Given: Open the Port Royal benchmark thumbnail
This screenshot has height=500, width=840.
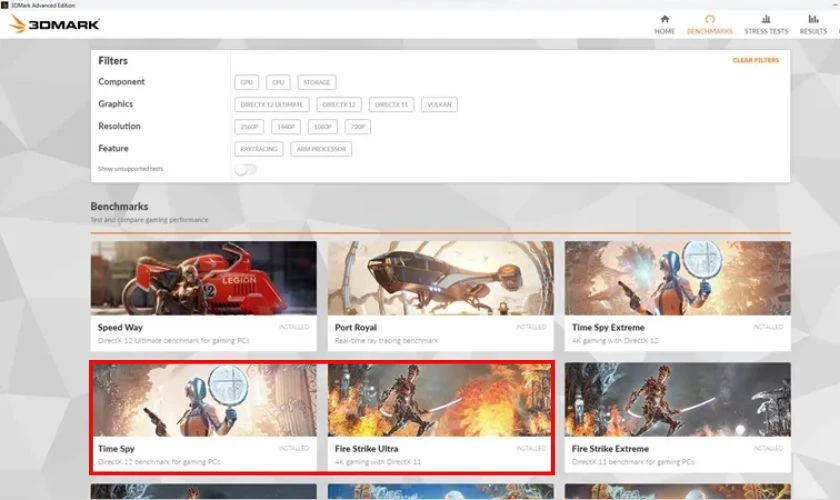Looking at the screenshot, I should click(x=440, y=278).
